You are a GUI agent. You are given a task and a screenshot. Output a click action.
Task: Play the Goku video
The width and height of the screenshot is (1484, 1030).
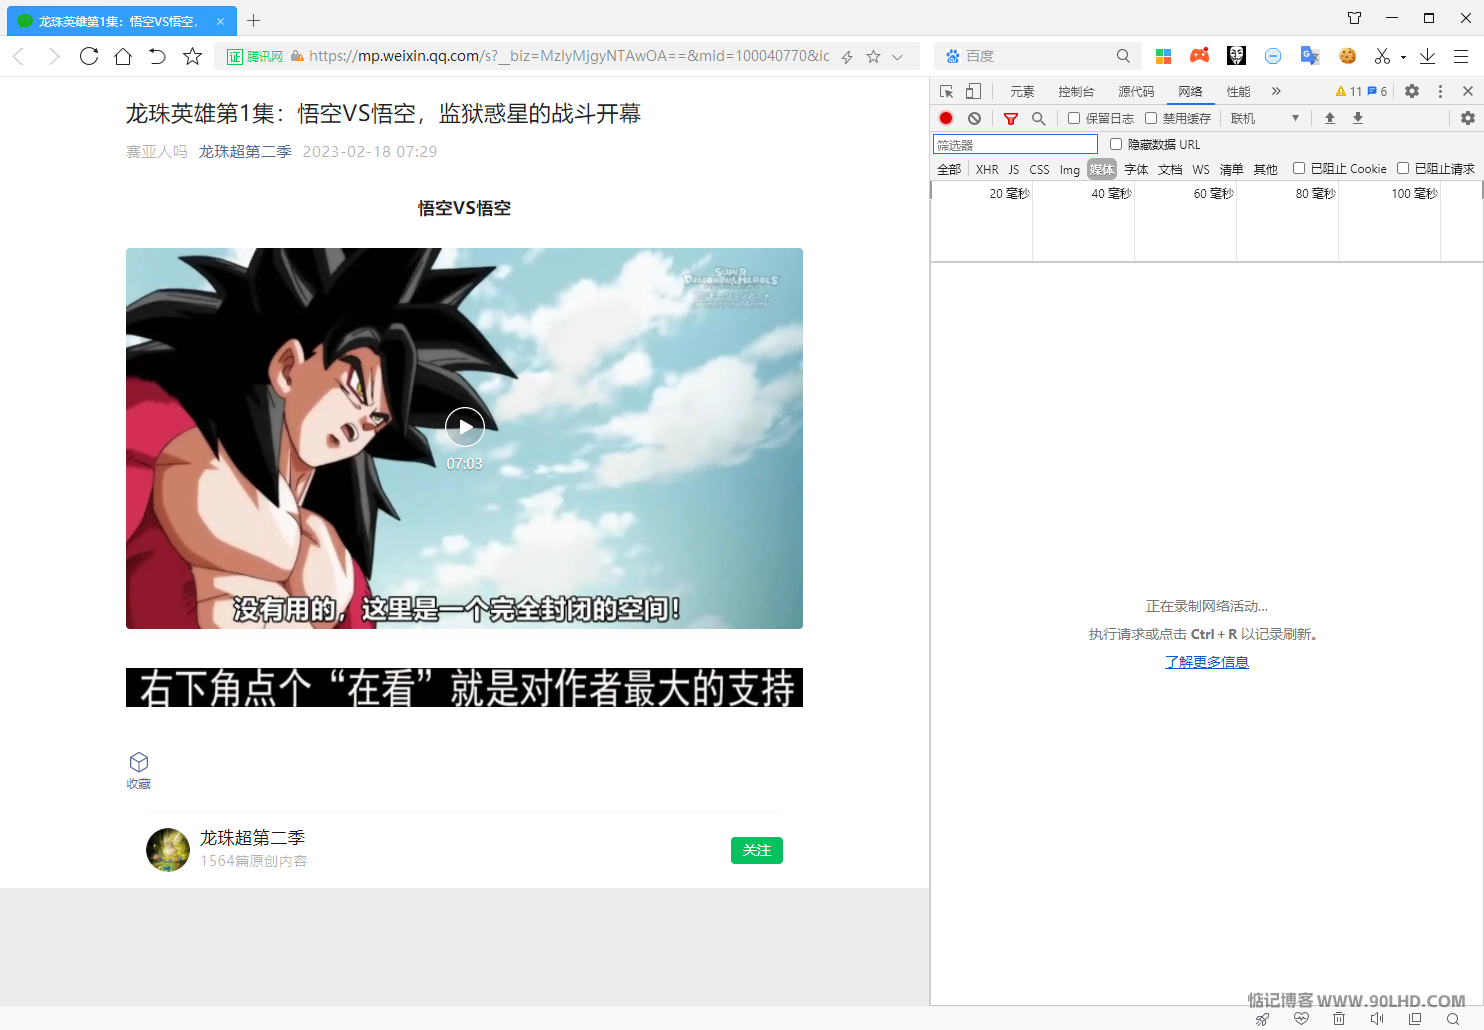click(x=465, y=427)
